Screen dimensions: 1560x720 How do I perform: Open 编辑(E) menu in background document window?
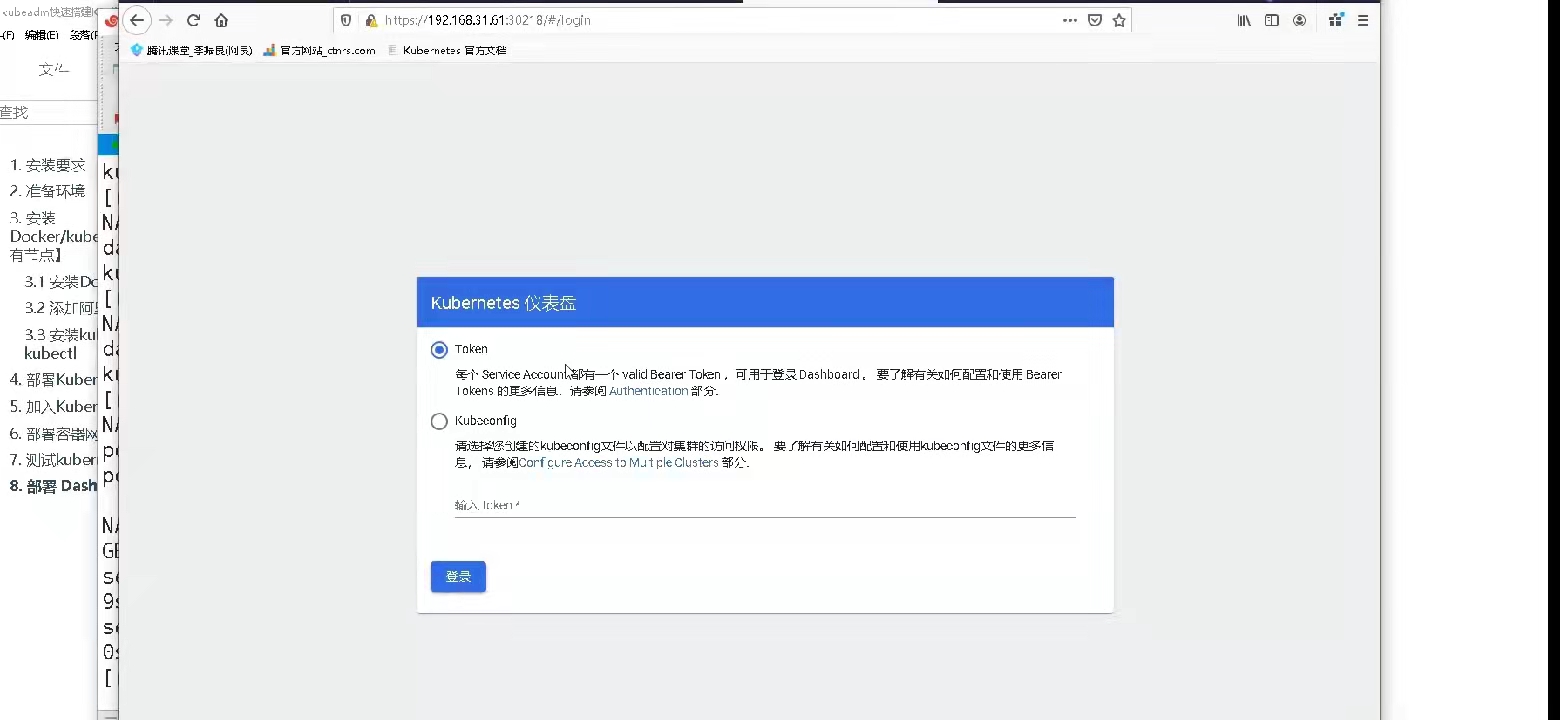pos(42,35)
